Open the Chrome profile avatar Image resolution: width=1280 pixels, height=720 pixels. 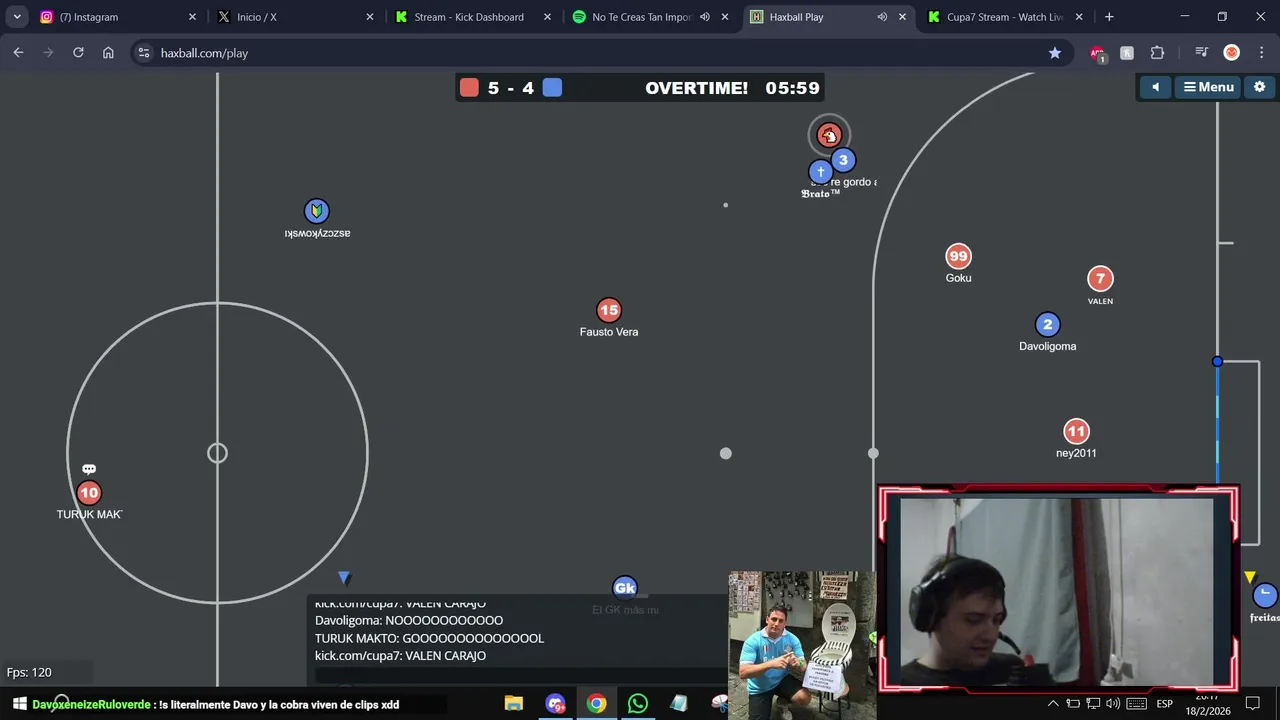coord(1232,53)
